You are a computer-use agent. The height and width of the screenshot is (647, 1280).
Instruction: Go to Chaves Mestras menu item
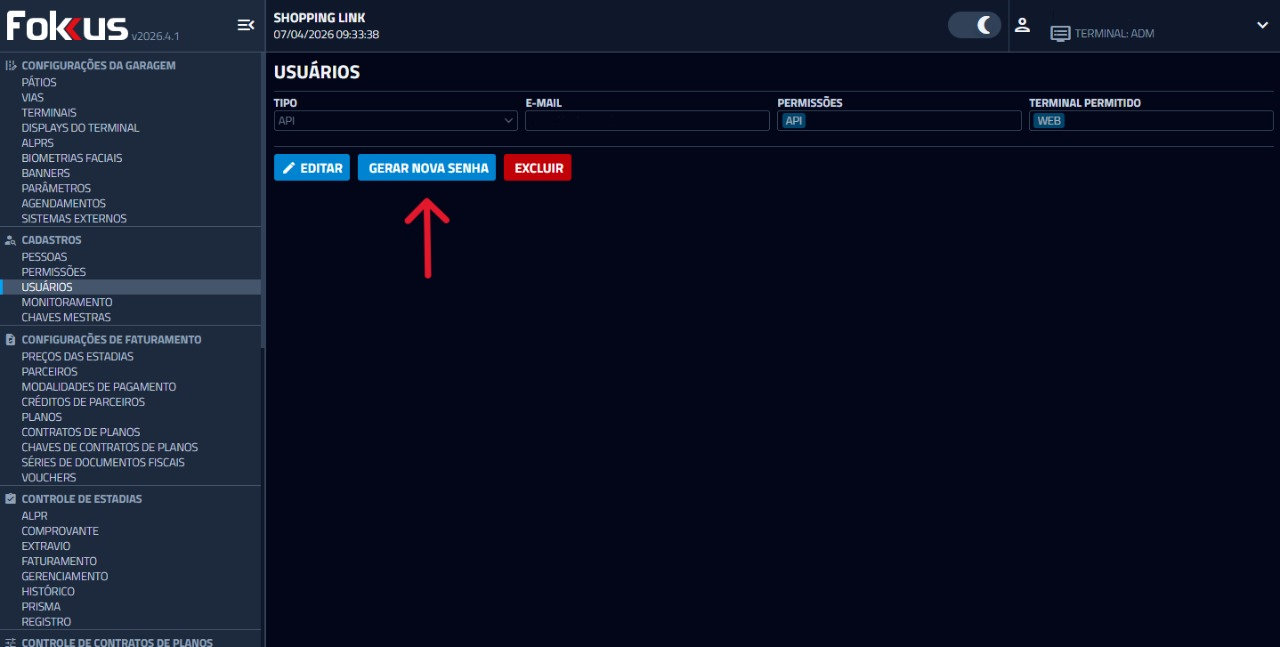66,317
